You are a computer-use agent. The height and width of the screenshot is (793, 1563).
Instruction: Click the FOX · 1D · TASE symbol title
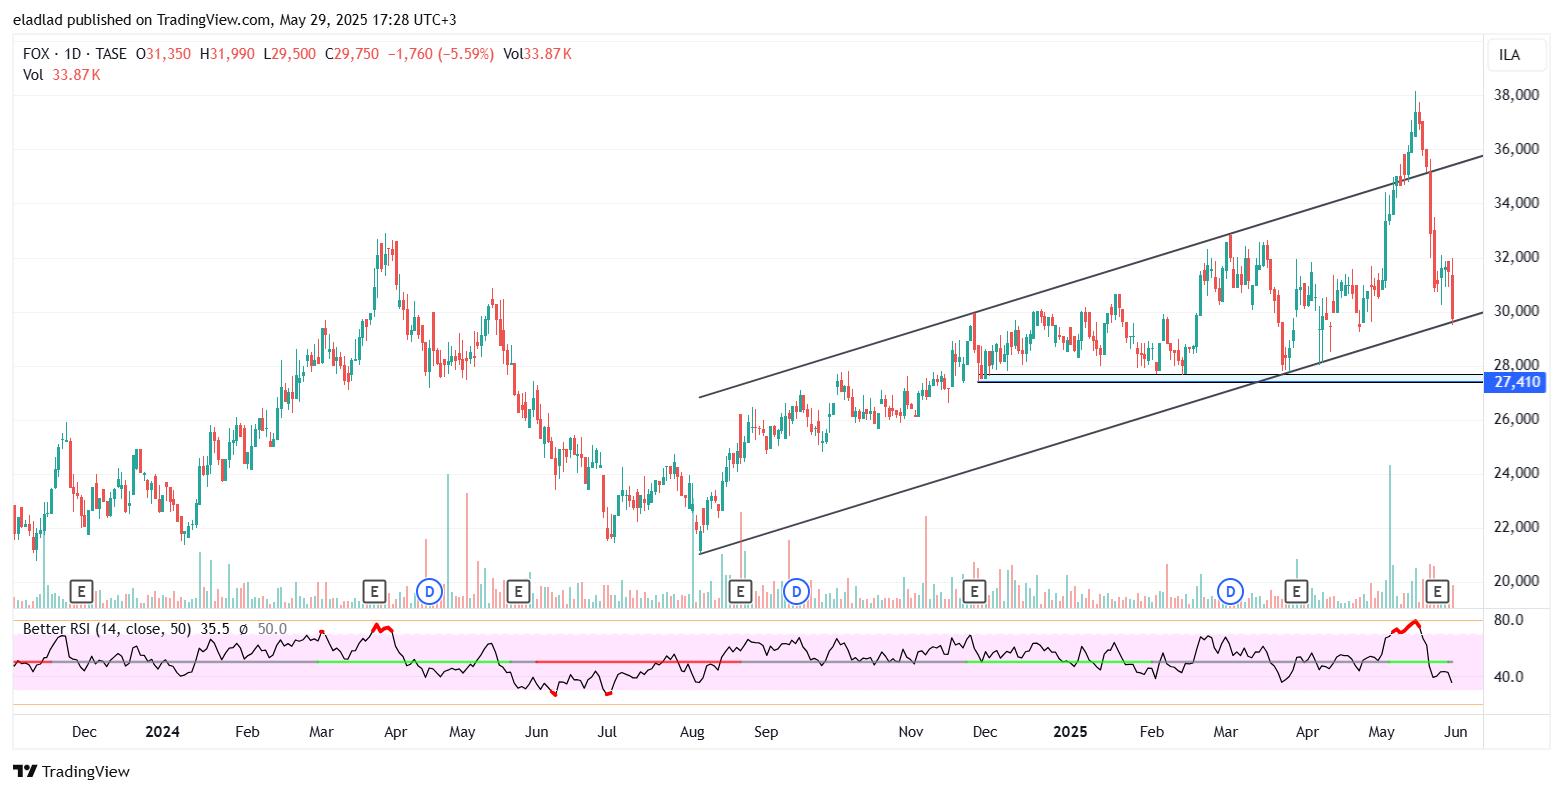pyautogui.click(x=75, y=54)
